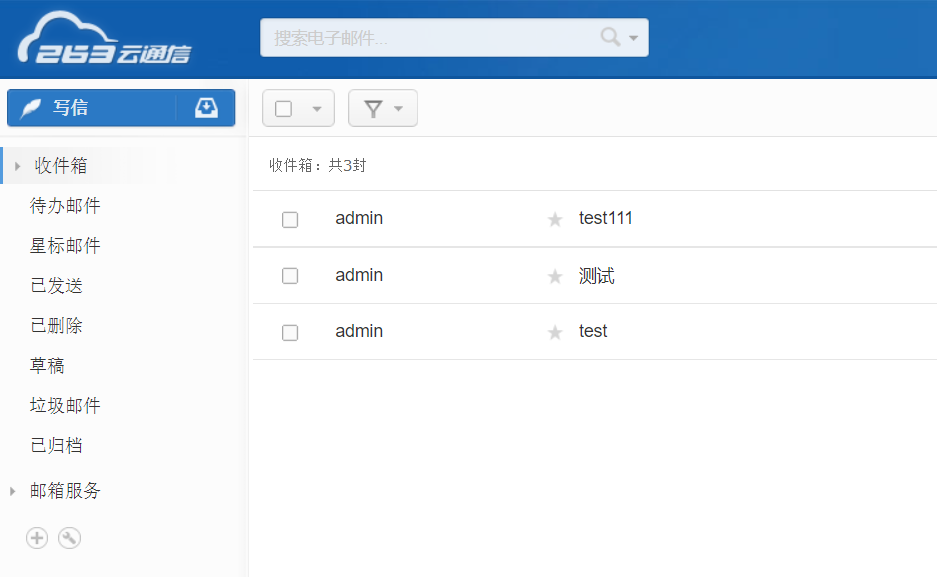Image resolution: width=937 pixels, height=577 pixels.
Task: Expand the 收件箱 folder arrow
Action: coord(17,166)
